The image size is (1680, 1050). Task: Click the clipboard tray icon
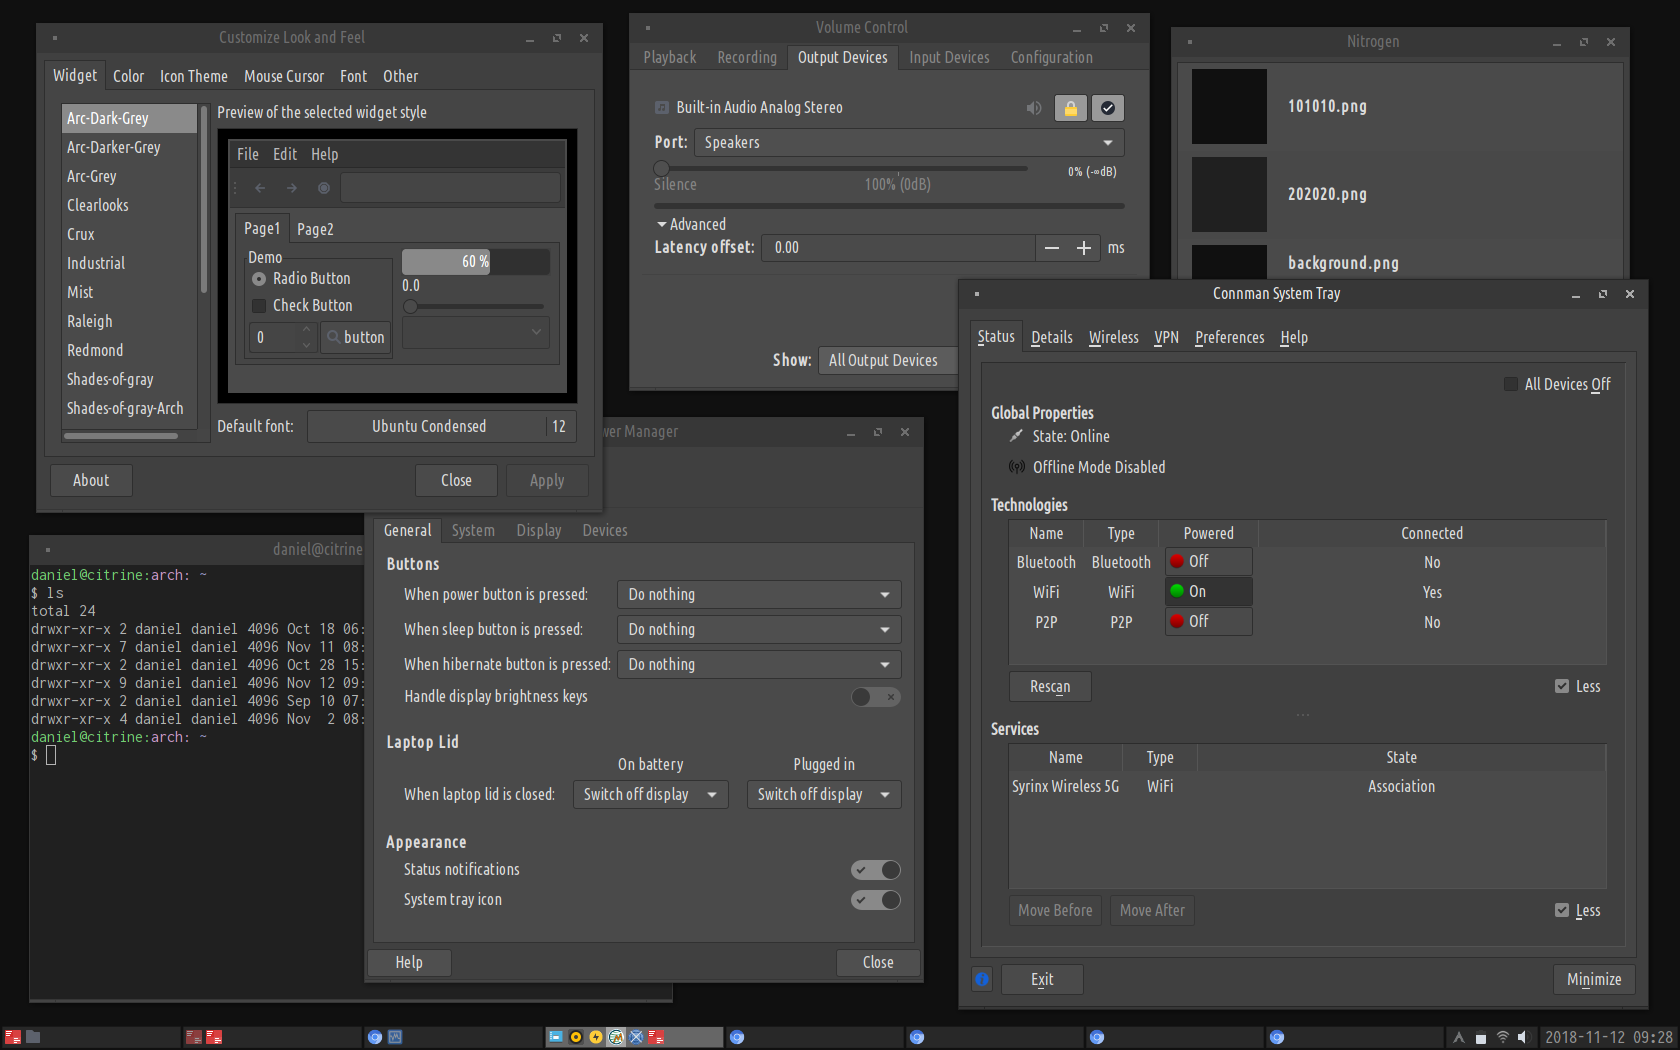(x=1481, y=1038)
